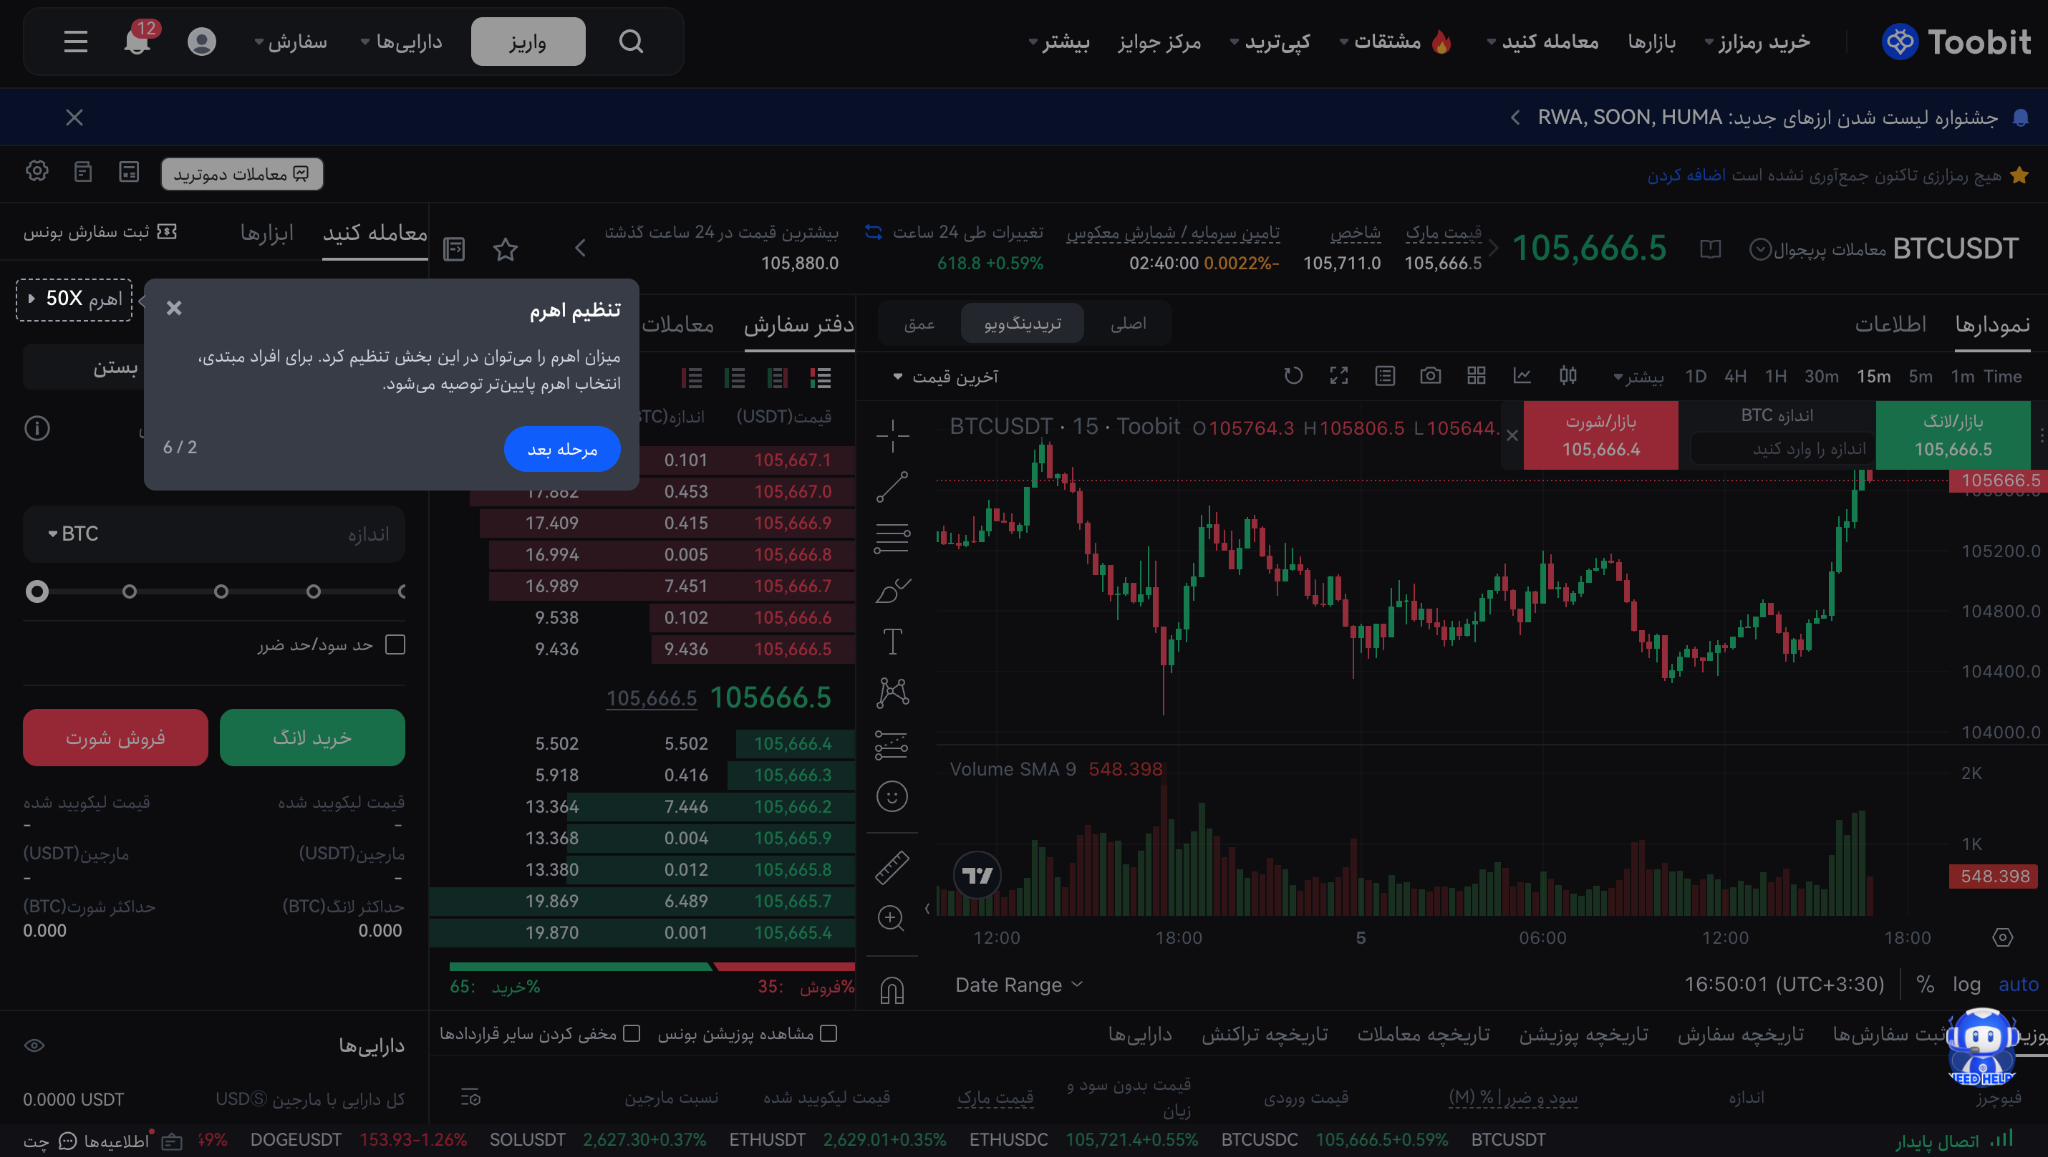The height and width of the screenshot is (1157, 2048).
Task: Click next step tutorial button
Action: pos(562,449)
